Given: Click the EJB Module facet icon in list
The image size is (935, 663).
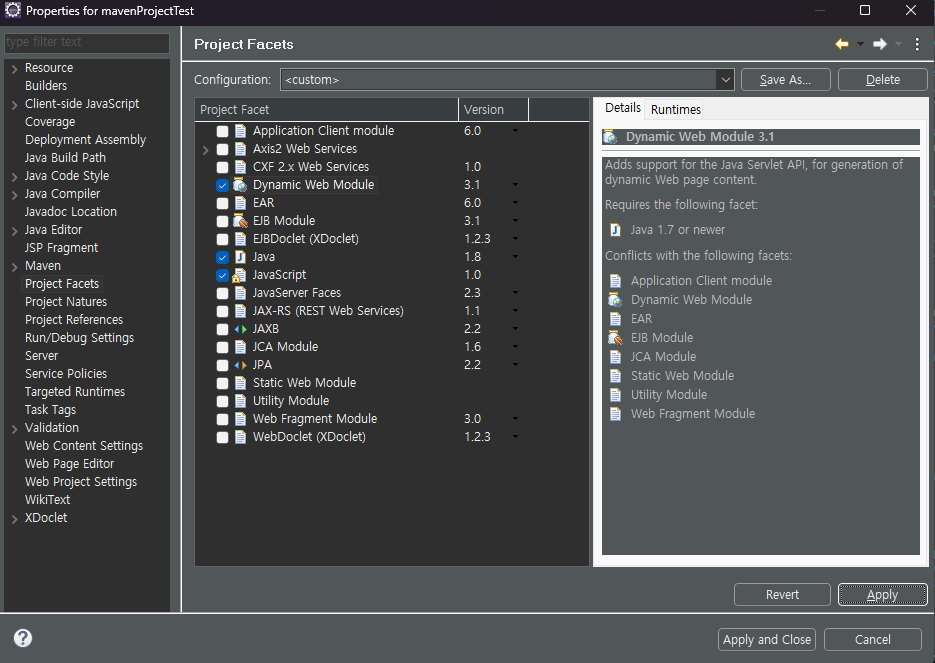Looking at the screenshot, I should 240,221.
